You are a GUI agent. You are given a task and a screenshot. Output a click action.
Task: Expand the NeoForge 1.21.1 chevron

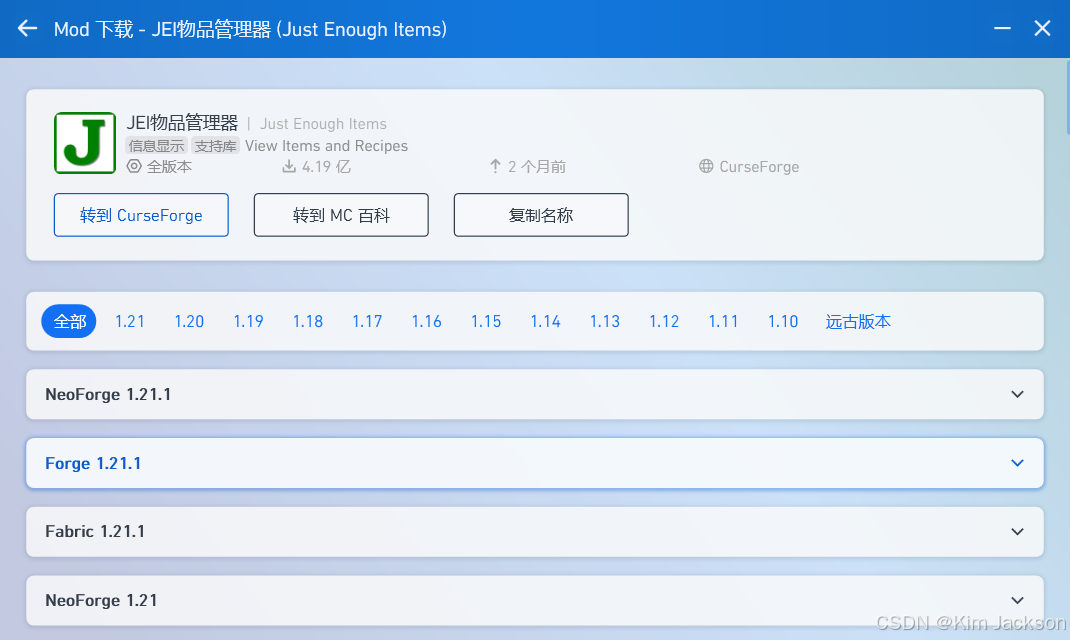pos(1017,394)
